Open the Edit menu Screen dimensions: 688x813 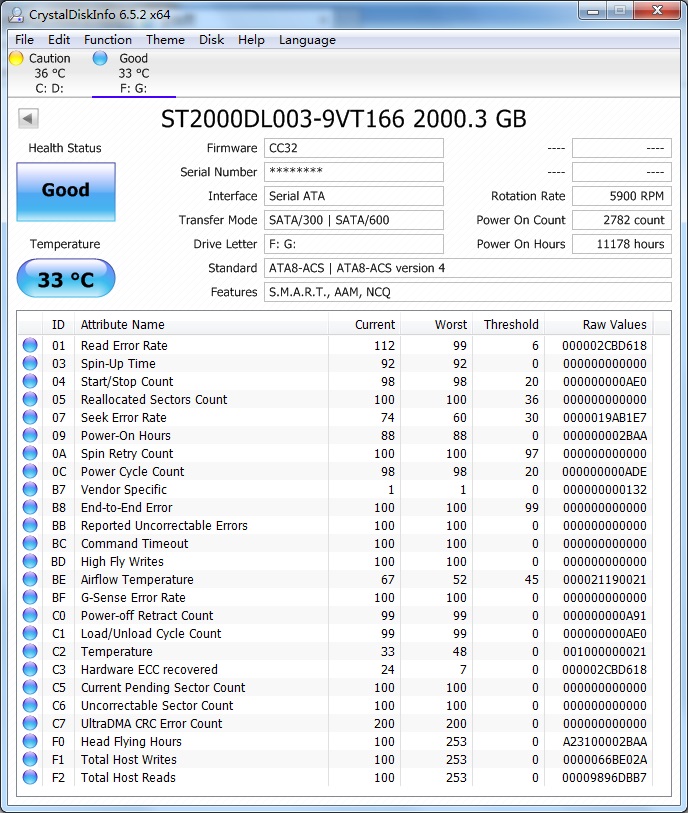[x=59, y=40]
